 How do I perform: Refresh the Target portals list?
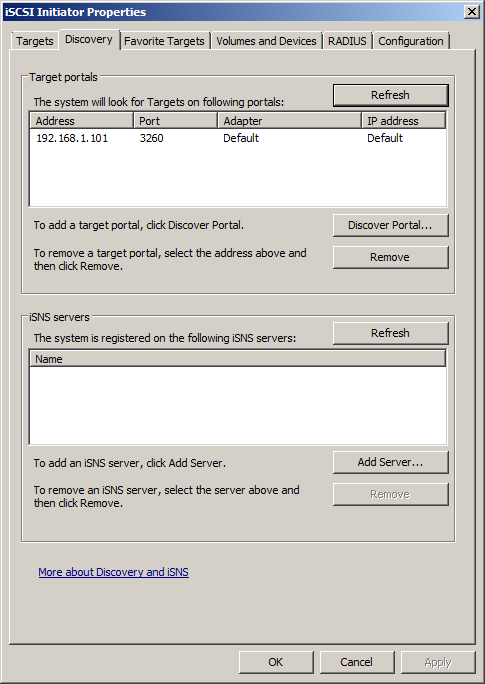tap(390, 95)
